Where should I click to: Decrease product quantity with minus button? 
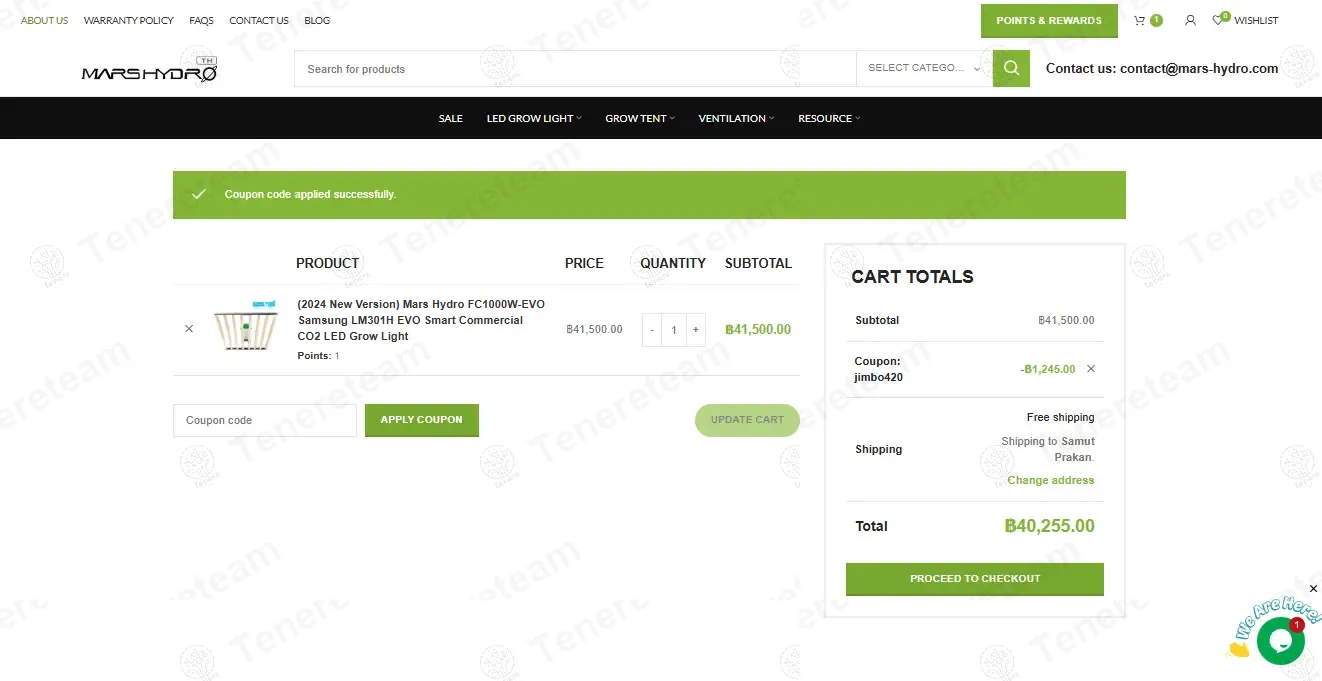(x=652, y=330)
